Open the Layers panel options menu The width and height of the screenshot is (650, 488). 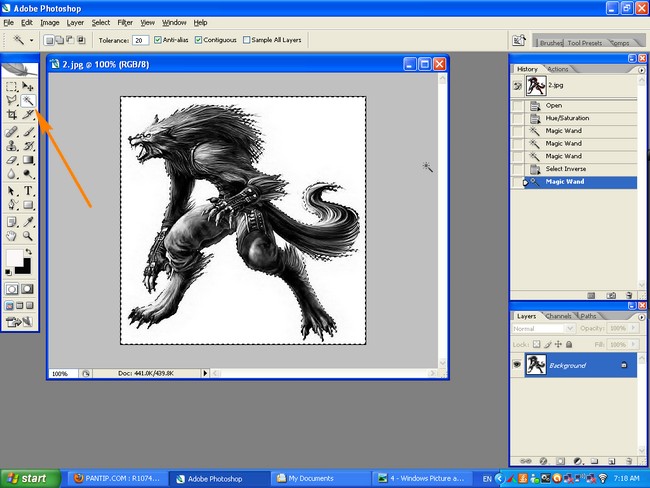pos(641,317)
